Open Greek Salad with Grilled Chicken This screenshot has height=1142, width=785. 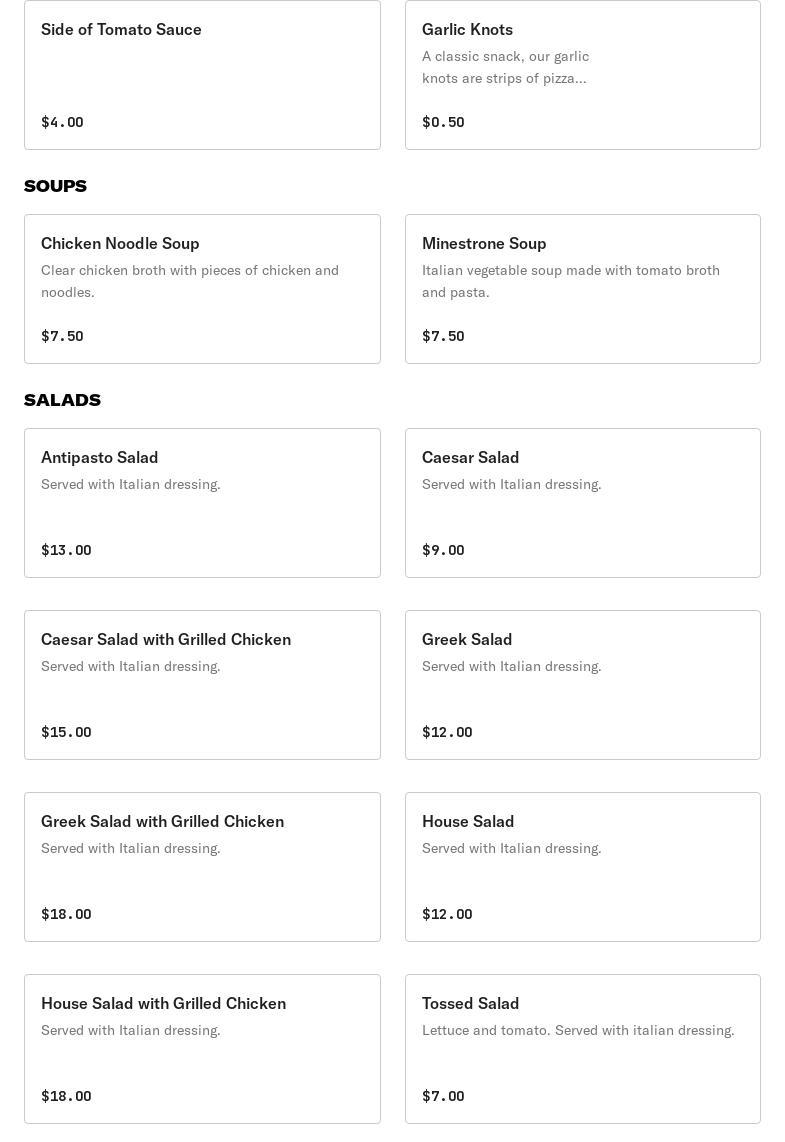click(x=202, y=867)
